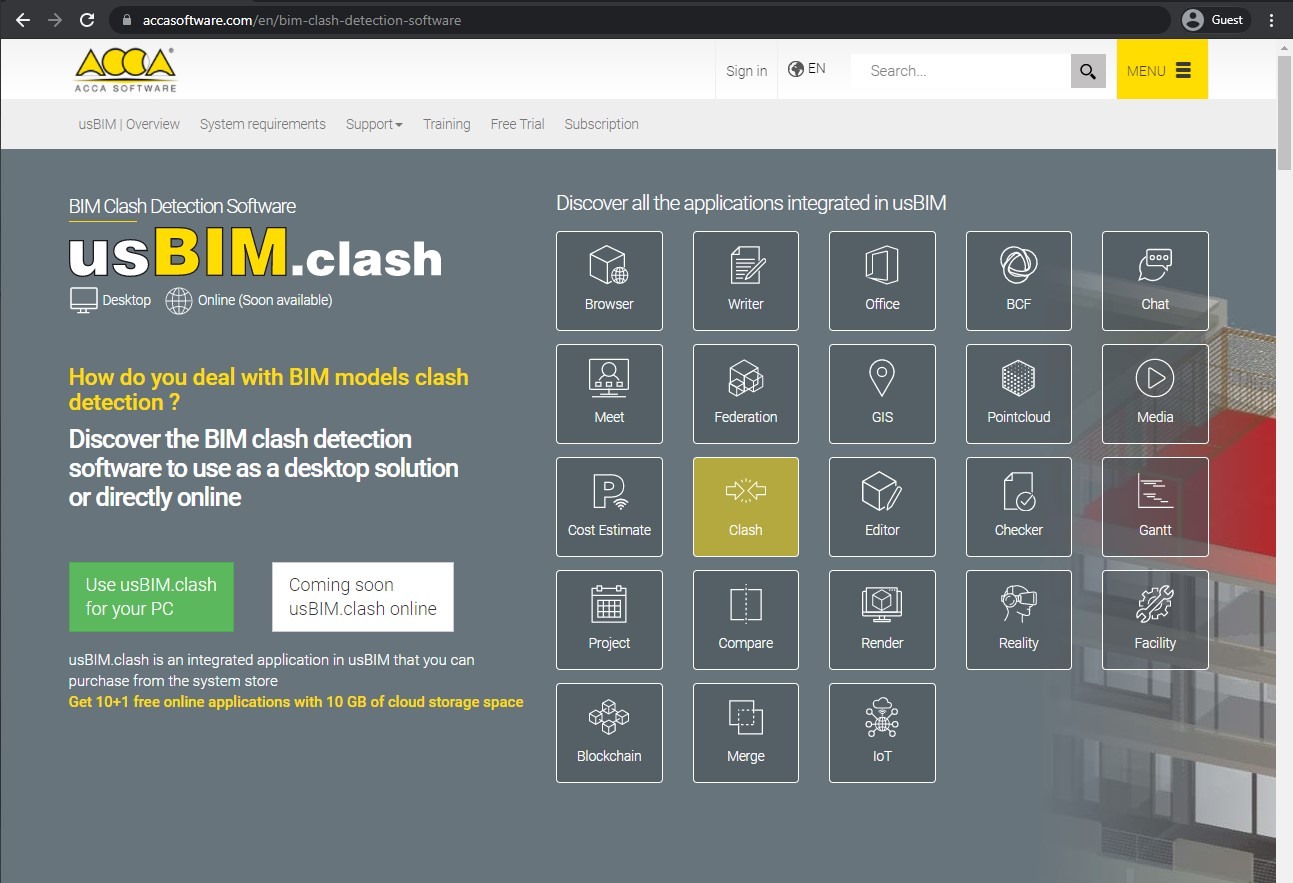Expand the Support dropdown menu
This screenshot has width=1293, height=883.
coord(374,124)
